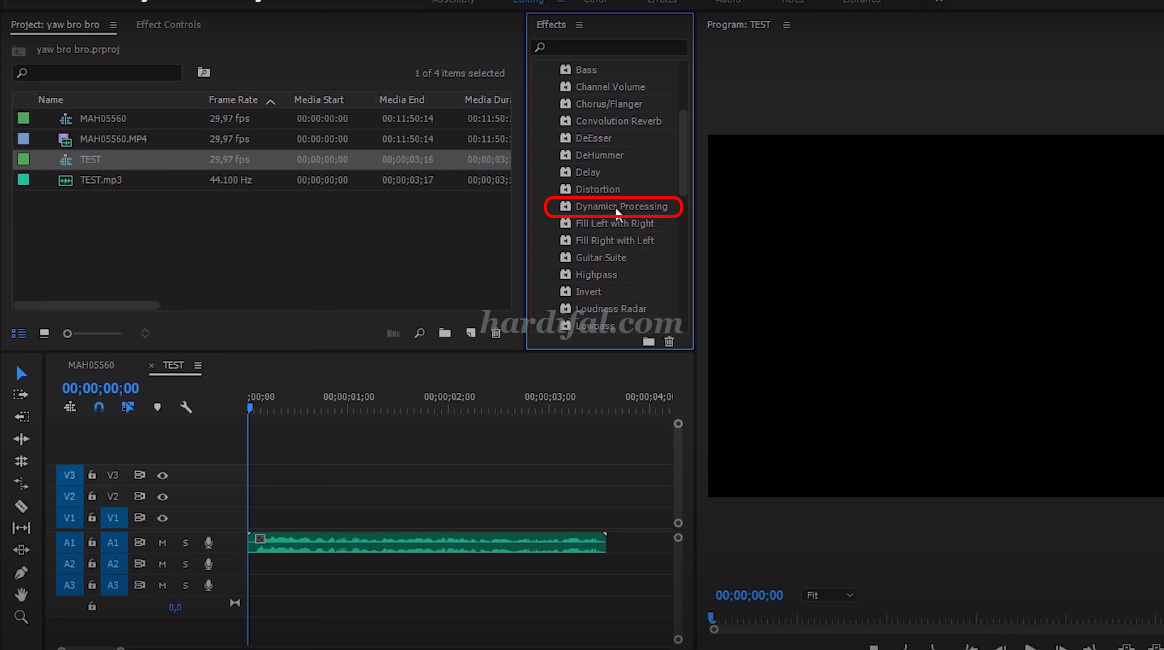This screenshot has width=1164, height=650.
Task: Click Project panel search field
Action: 97,73
